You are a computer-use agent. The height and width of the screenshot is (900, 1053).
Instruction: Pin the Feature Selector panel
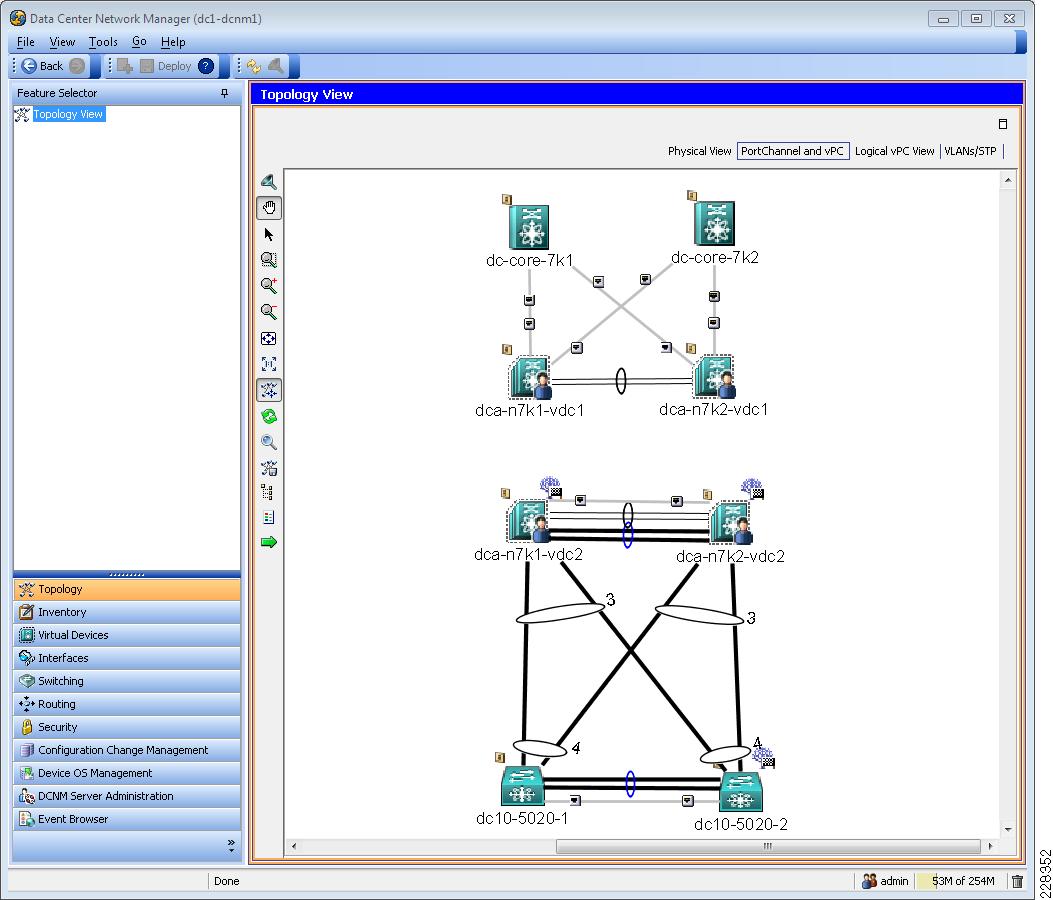224,93
